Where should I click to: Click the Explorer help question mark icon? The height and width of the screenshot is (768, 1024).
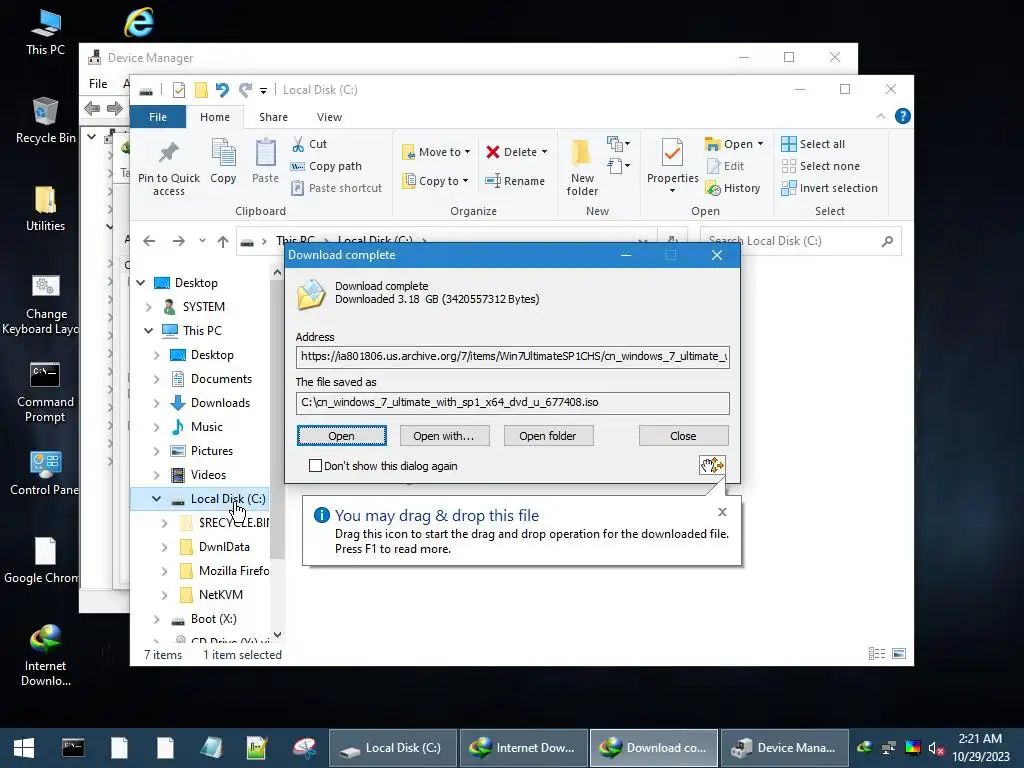[x=903, y=116]
